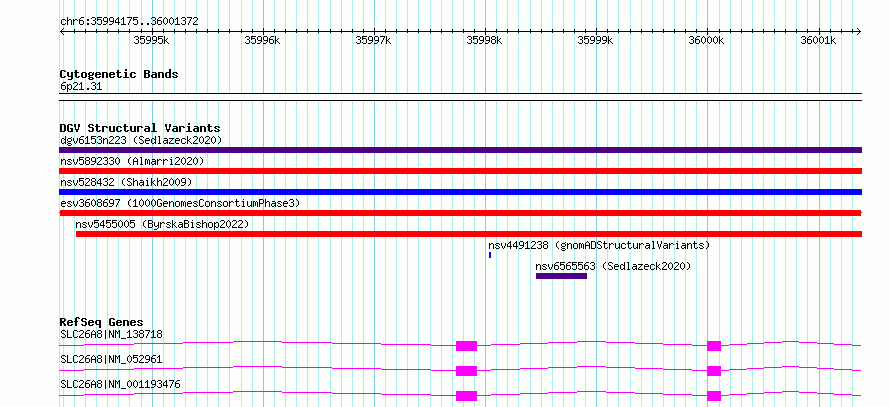This screenshot has height=407, width=890.
Task: Click the 35999k ruler tick label
Action: (x=595, y=40)
